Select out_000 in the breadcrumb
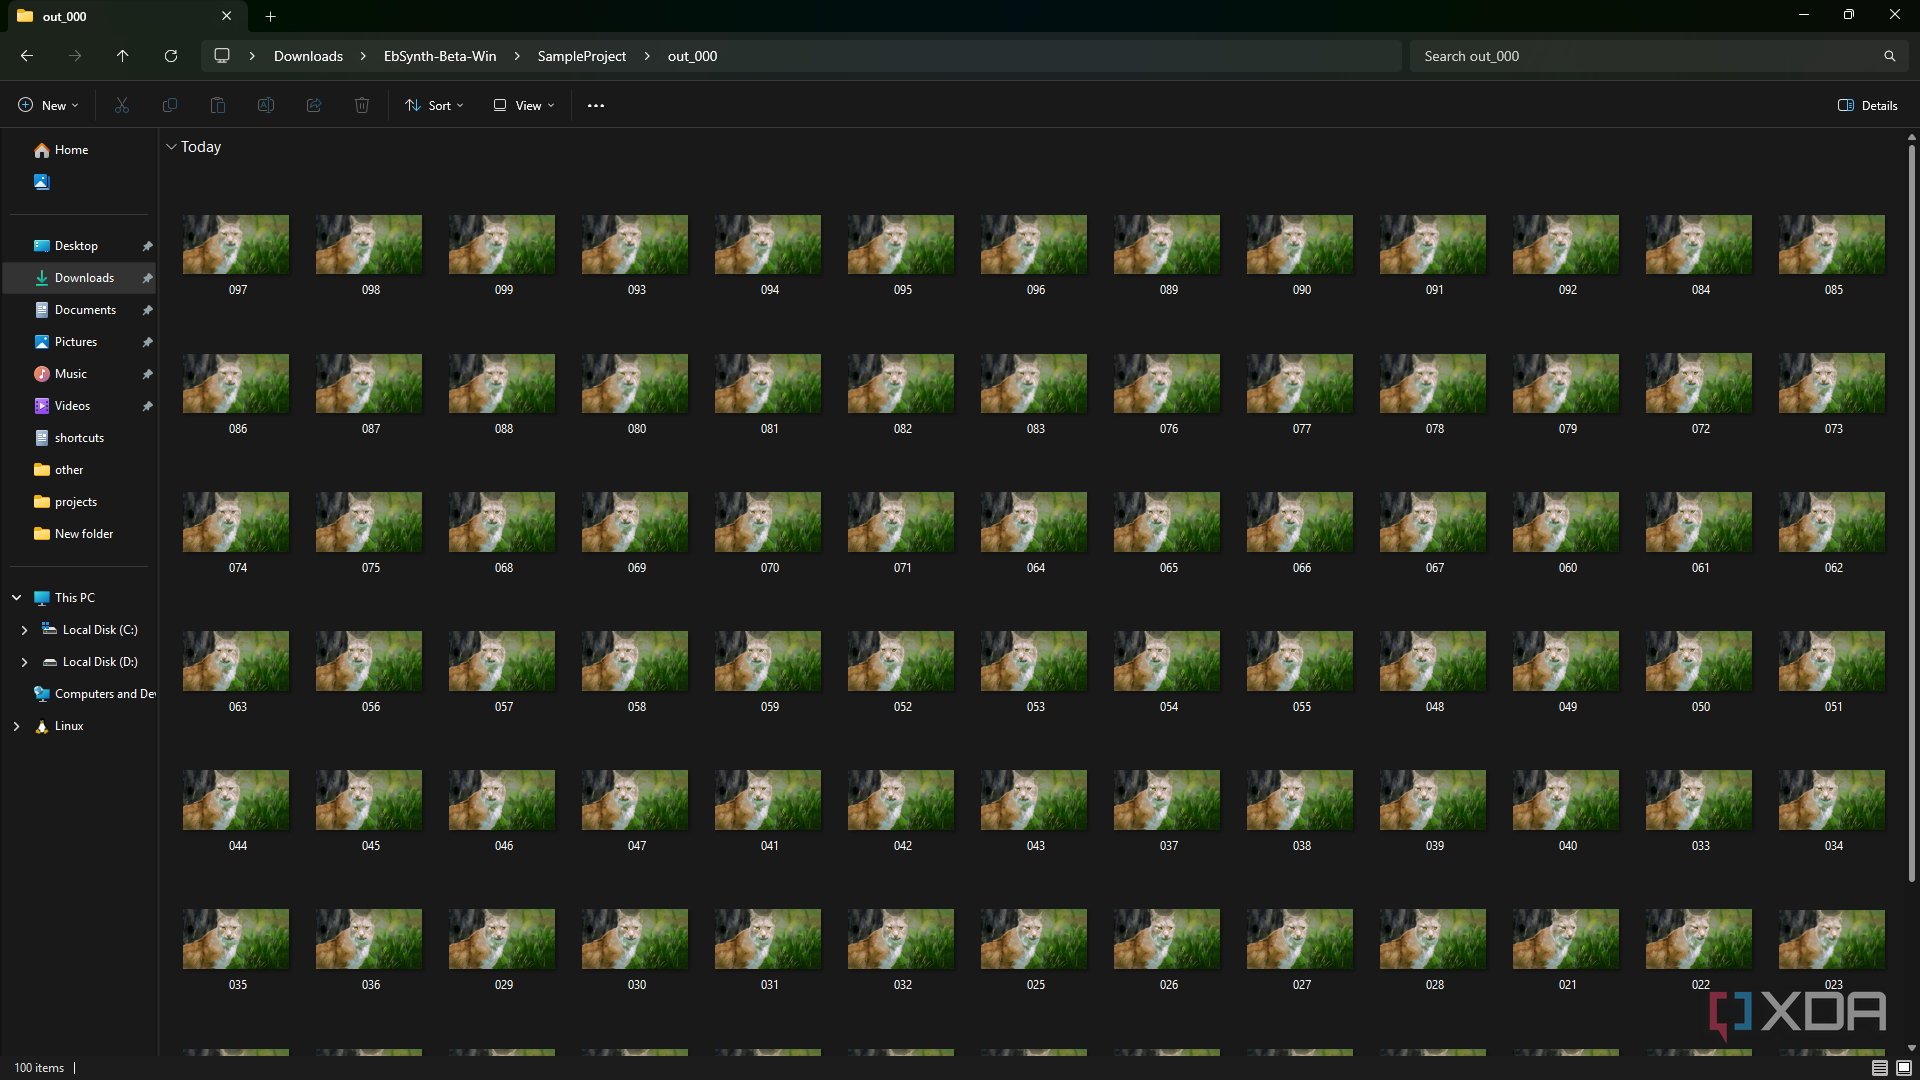Image resolution: width=1920 pixels, height=1080 pixels. [692, 56]
